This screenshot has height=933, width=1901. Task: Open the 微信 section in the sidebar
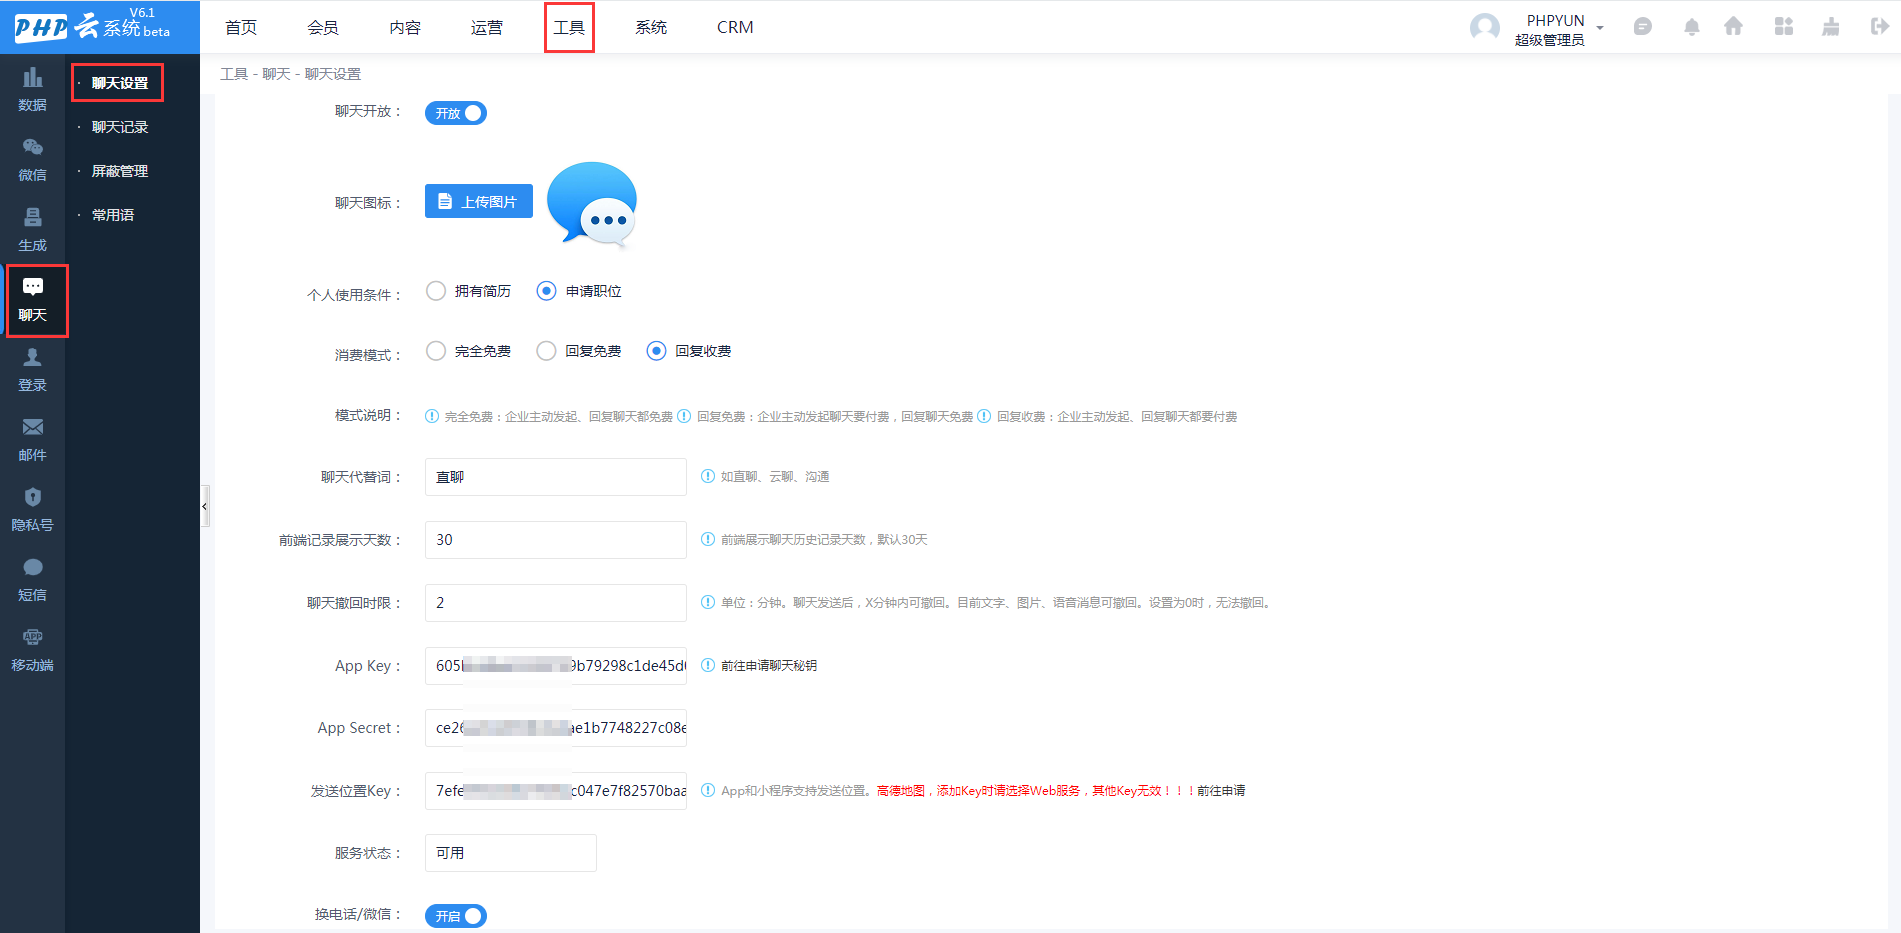click(x=32, y=160)
